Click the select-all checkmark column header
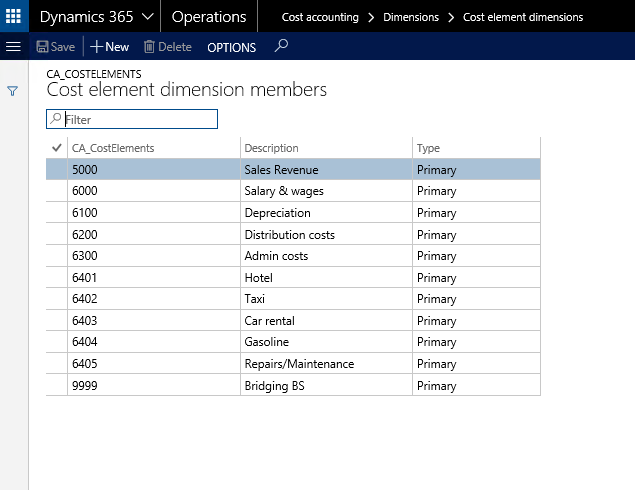Screen dimensions: 635x490 (55, 148)
